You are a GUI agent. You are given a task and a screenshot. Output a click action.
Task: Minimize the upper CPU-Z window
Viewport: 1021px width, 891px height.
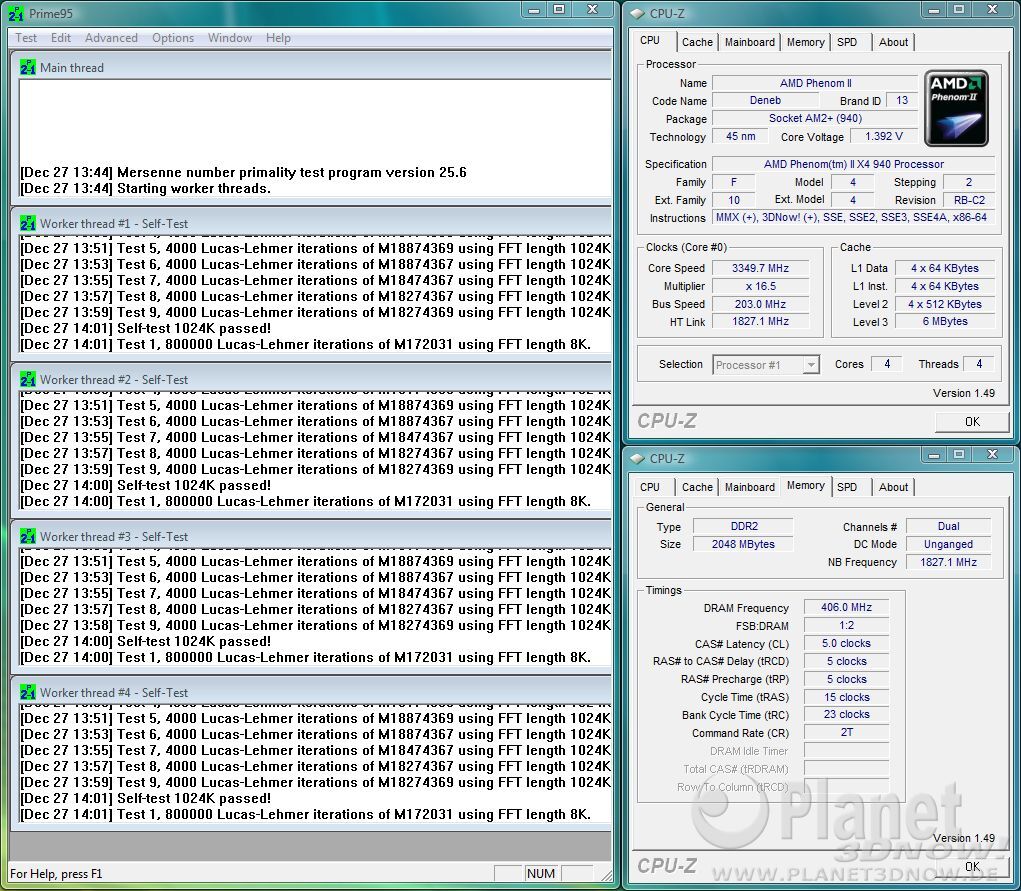click(x=934, y=10)
